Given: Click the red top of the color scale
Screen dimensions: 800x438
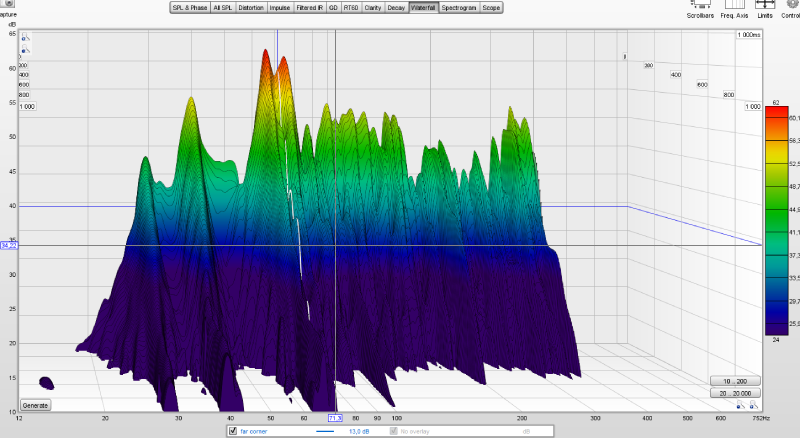Looking at the screenshot, I should click(776, 112).
